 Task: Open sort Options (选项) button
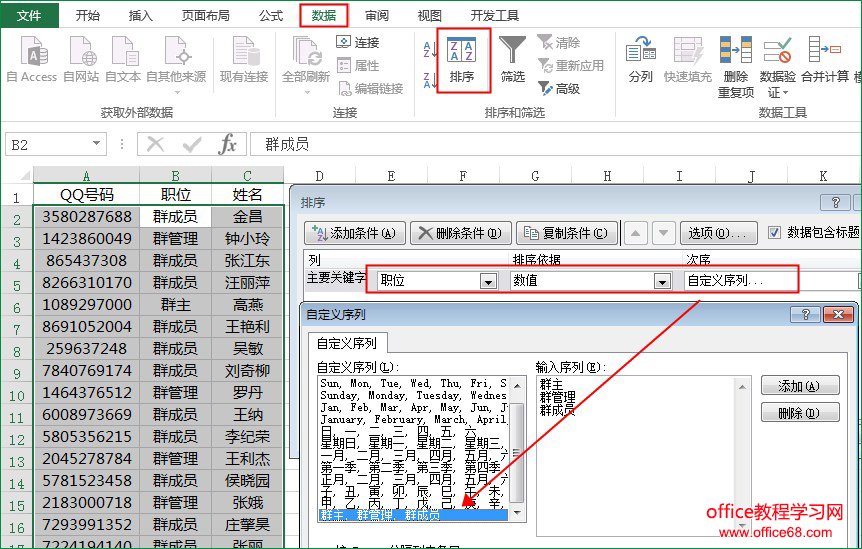tap(719, 233)
